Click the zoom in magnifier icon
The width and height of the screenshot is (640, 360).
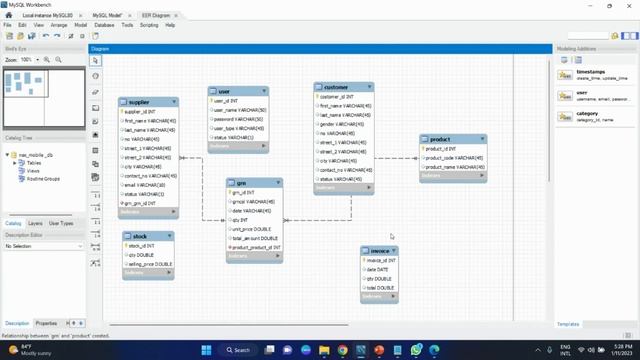tap(47, 60)
